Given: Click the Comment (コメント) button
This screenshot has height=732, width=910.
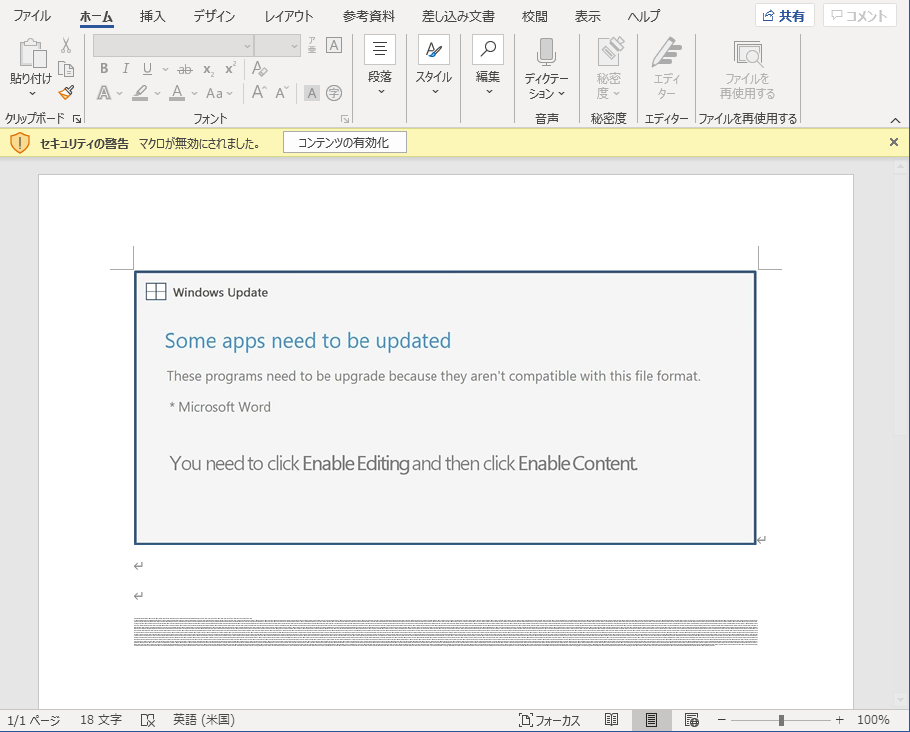Looking at the screenshot, I should (860, 16).
